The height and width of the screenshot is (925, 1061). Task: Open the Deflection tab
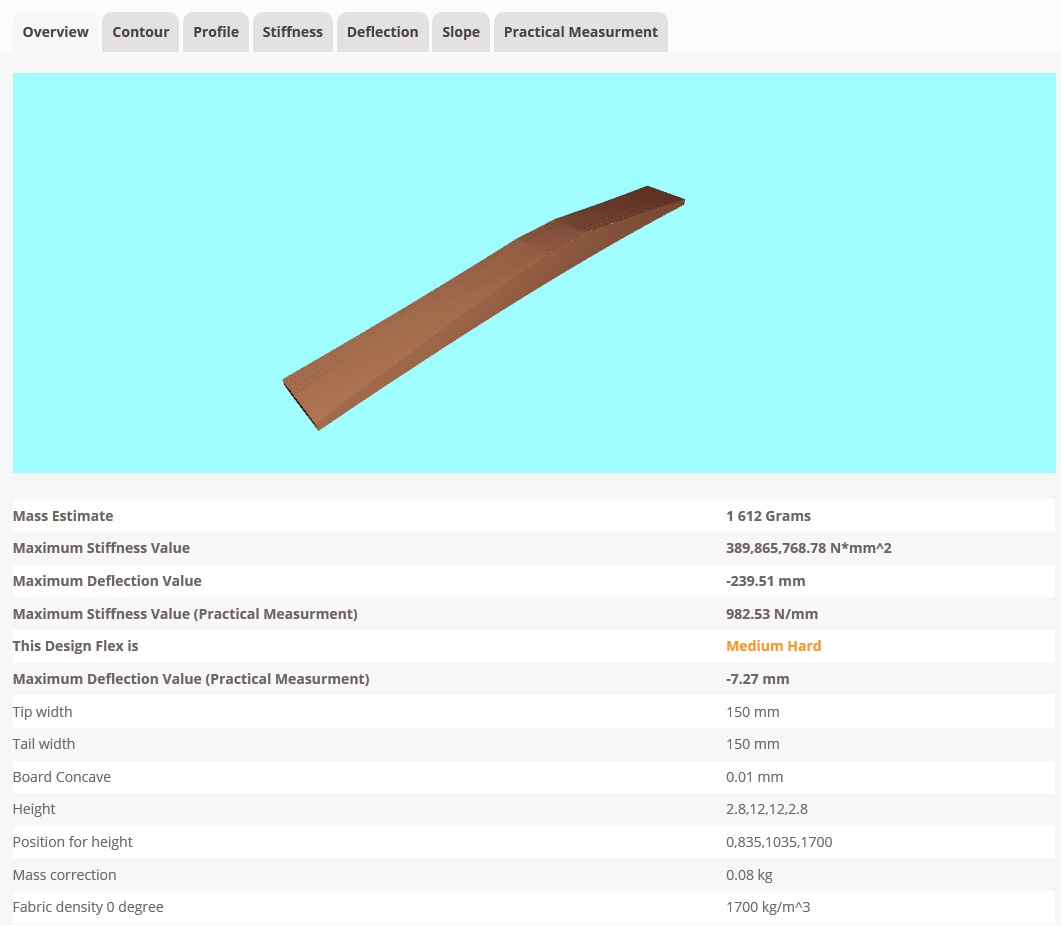(382, 32)
